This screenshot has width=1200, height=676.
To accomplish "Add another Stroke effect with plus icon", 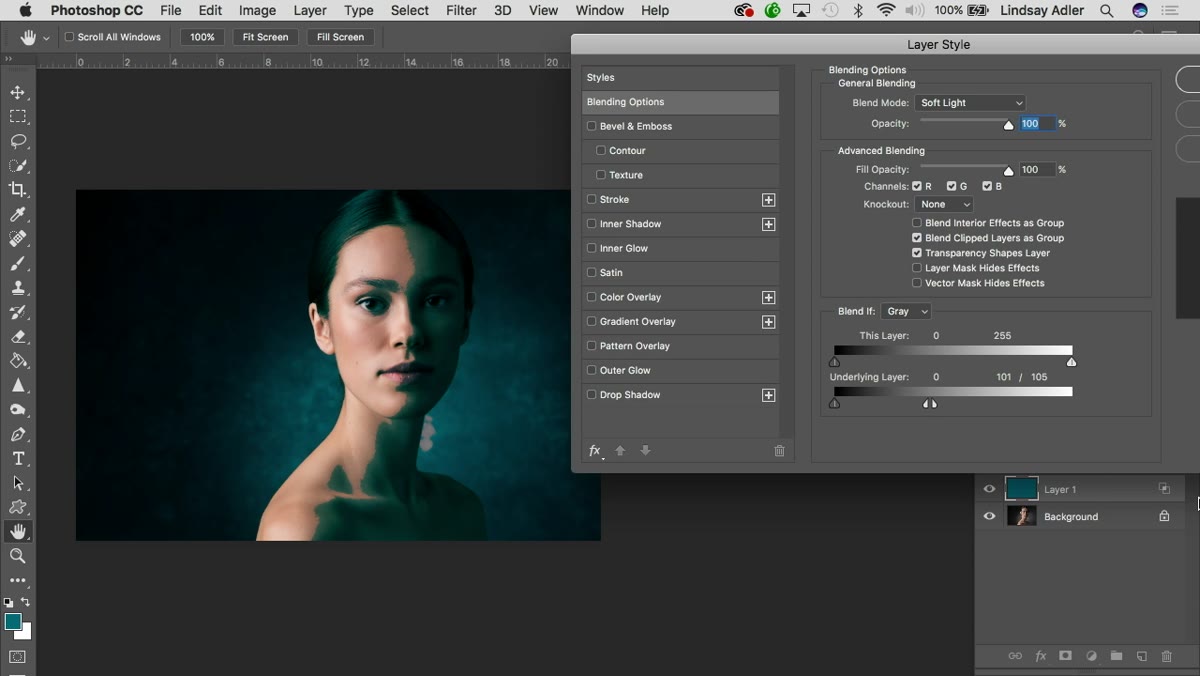I will pos(769,200).
